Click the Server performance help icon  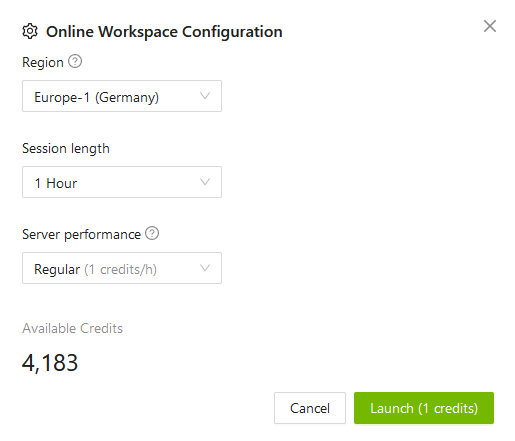152,233
